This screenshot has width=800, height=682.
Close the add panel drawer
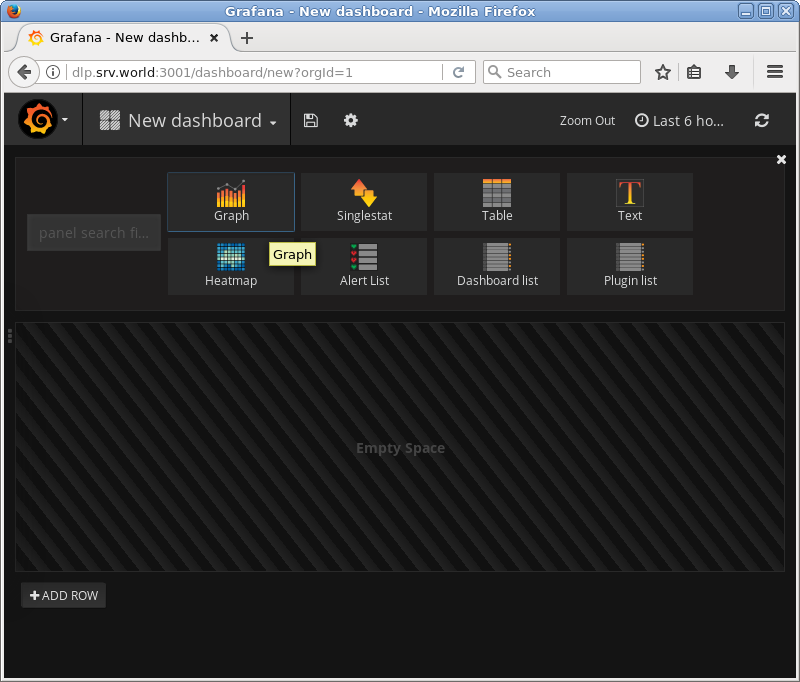pos(781,160)
